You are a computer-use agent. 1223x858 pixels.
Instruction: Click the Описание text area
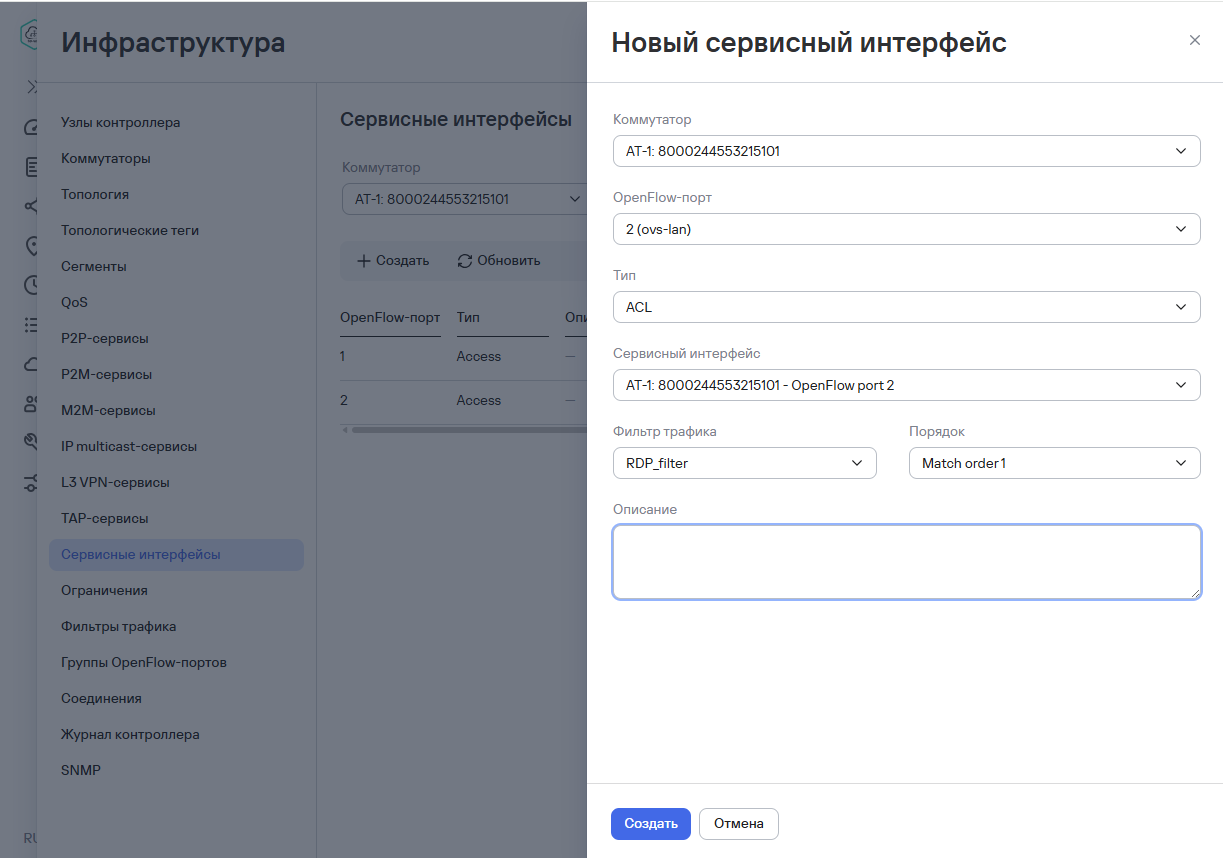[906, 562]
